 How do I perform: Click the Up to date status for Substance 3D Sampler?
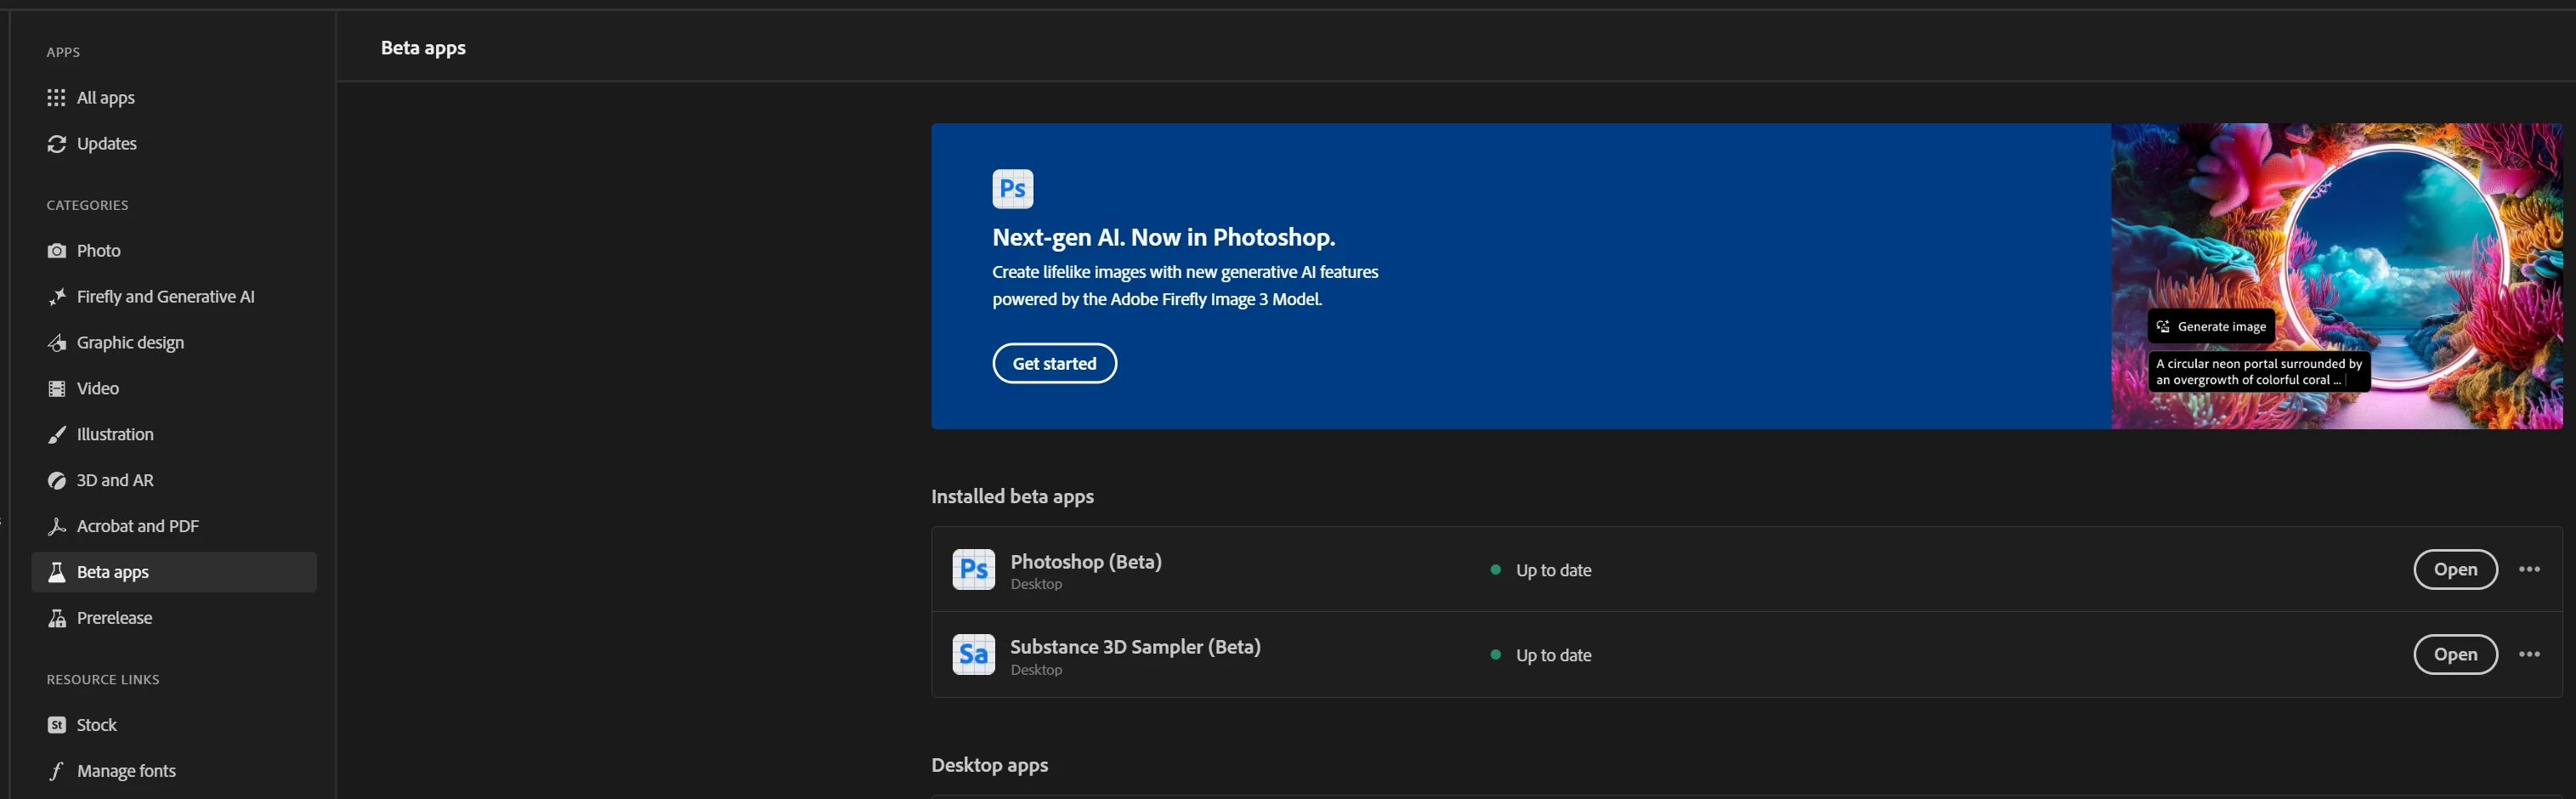[x=1541, y=655]
